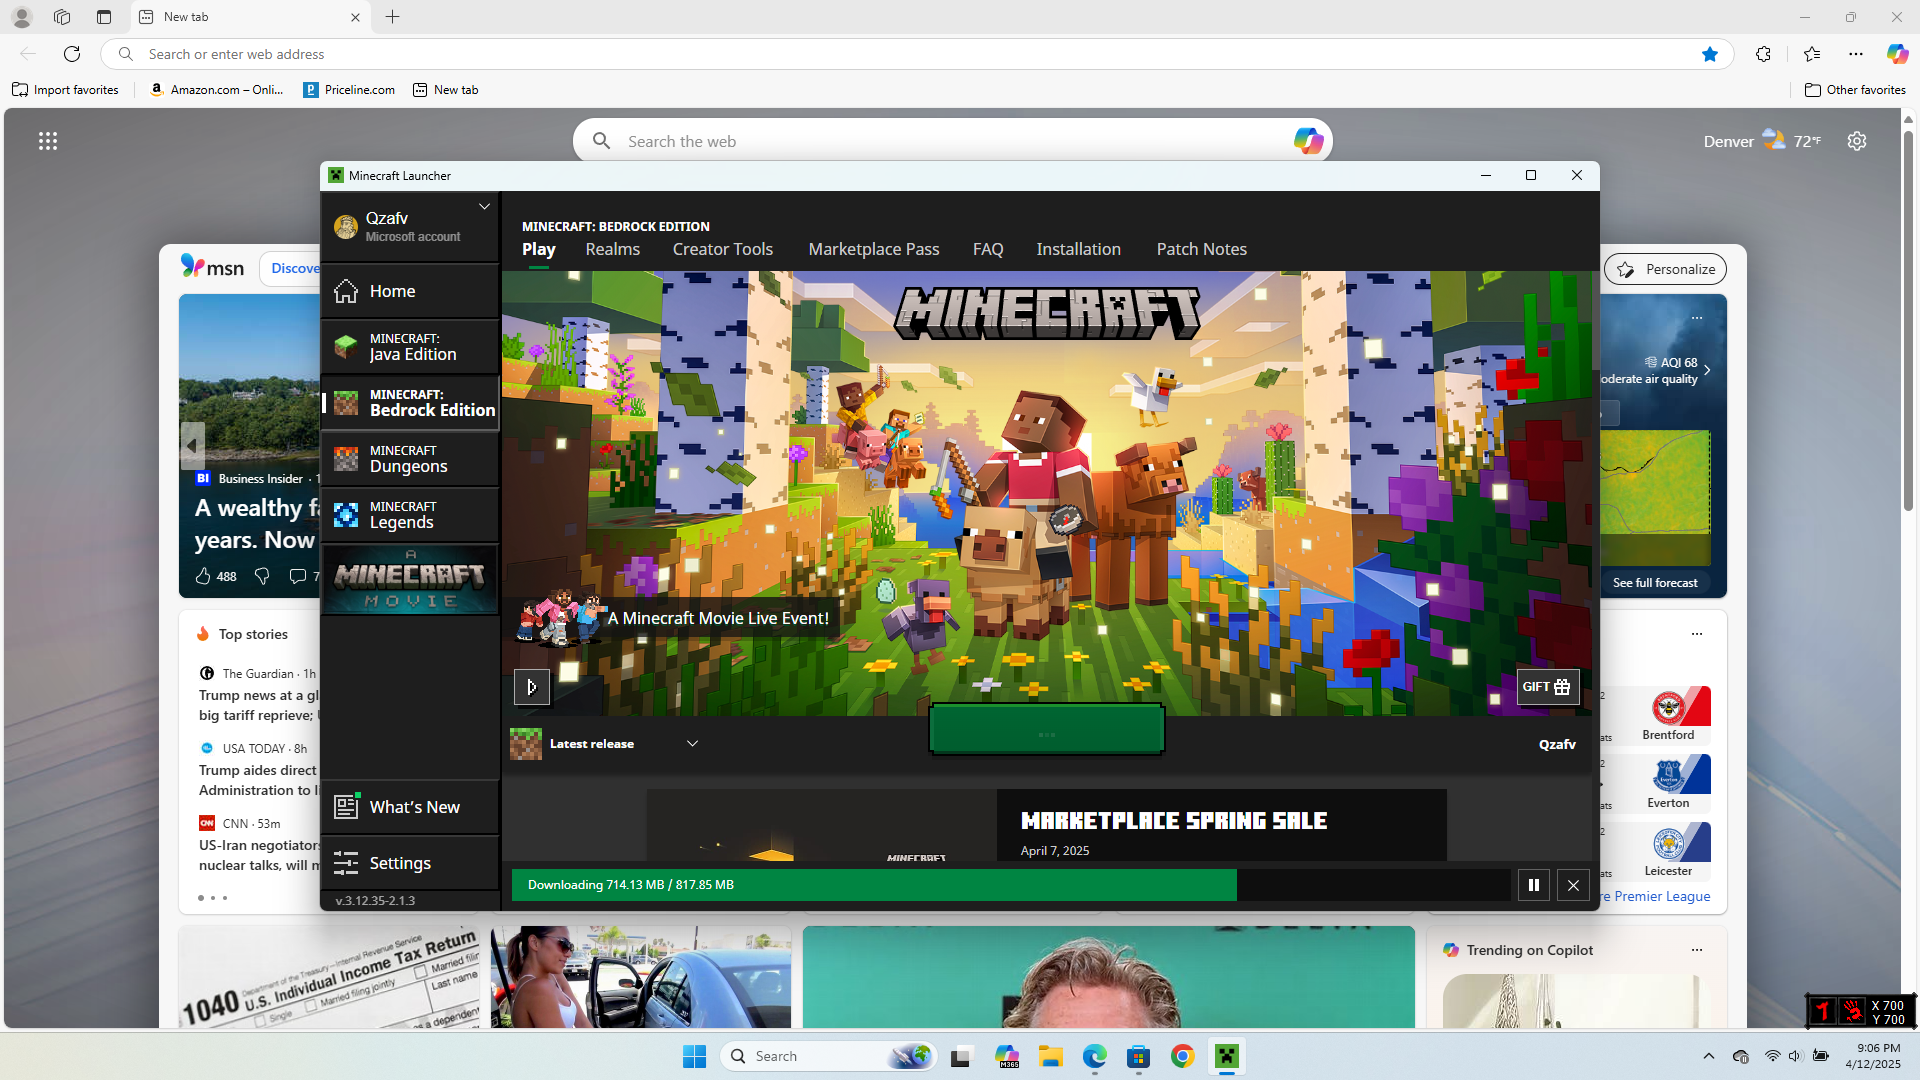Open the FAQ tab
Image resolution: width=1920 pixels, height=1080 pixels.
987,250
